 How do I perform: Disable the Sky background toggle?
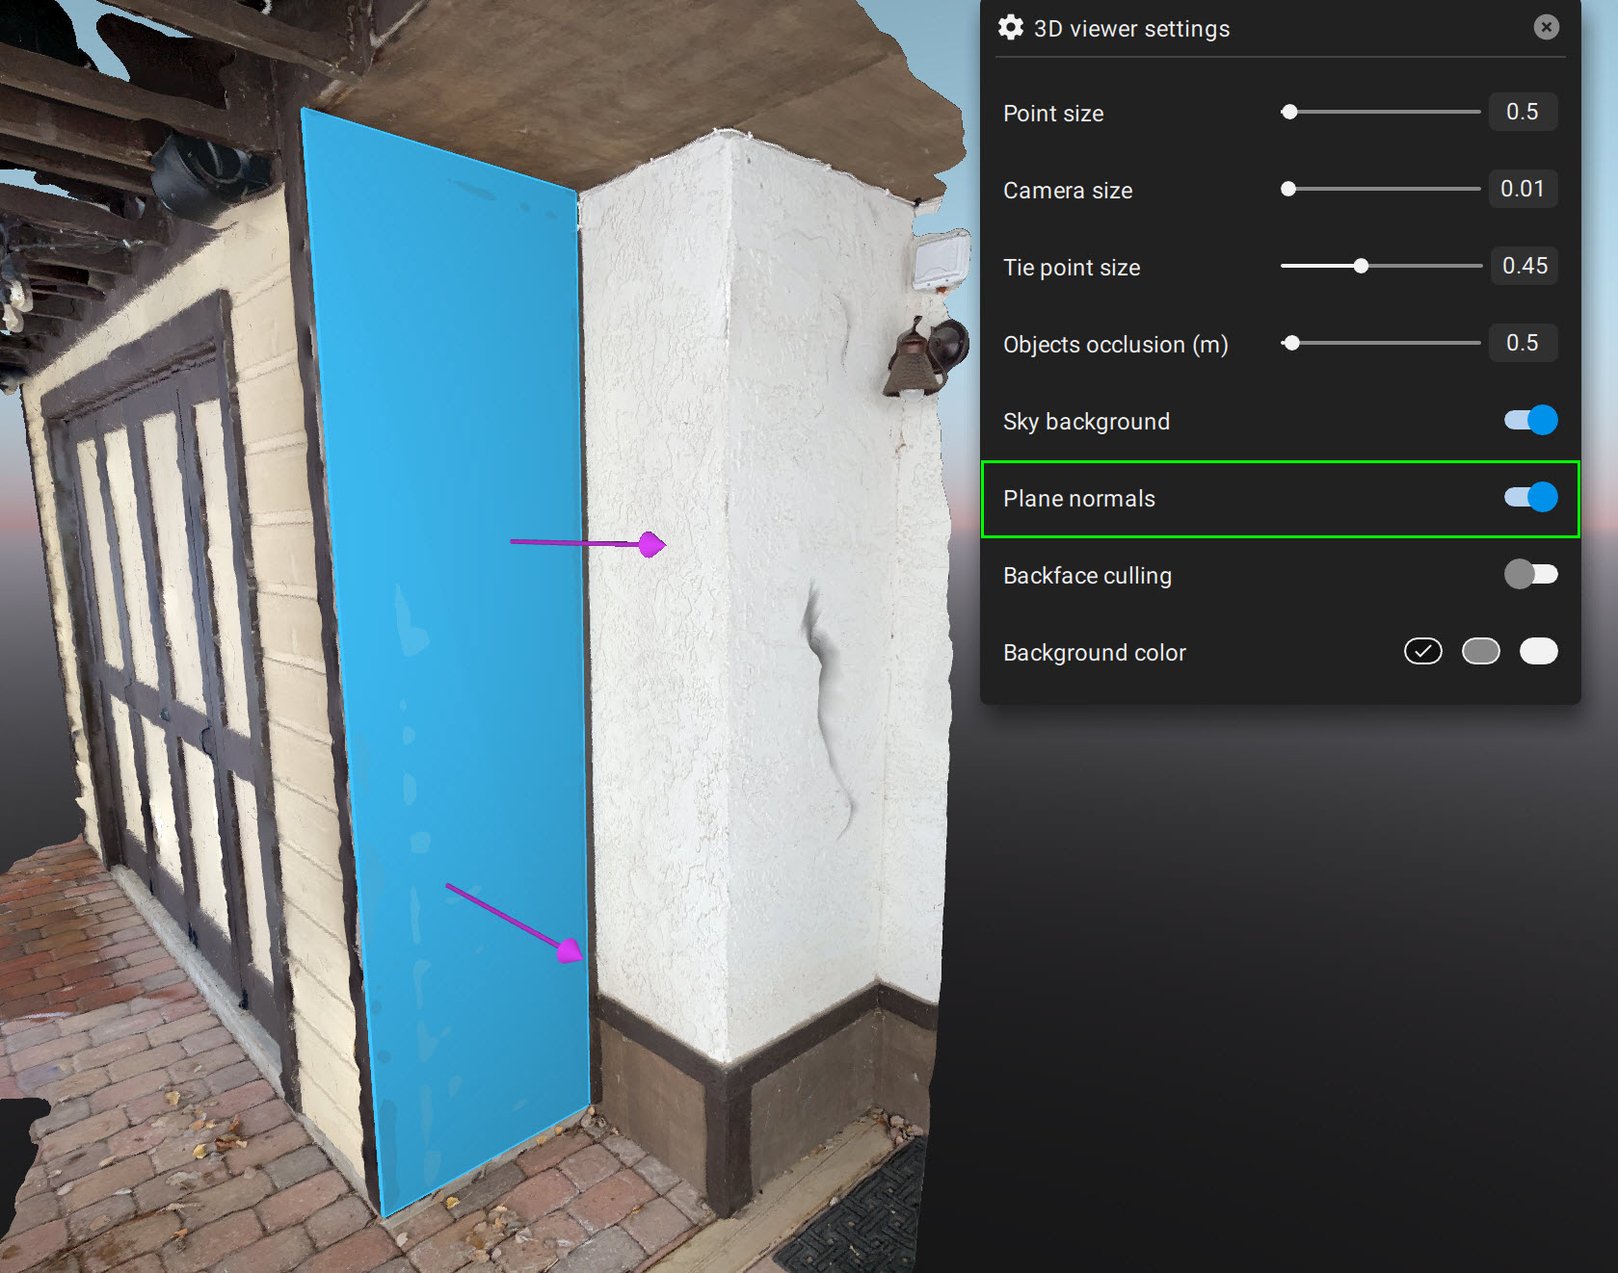coord(1530,420)
